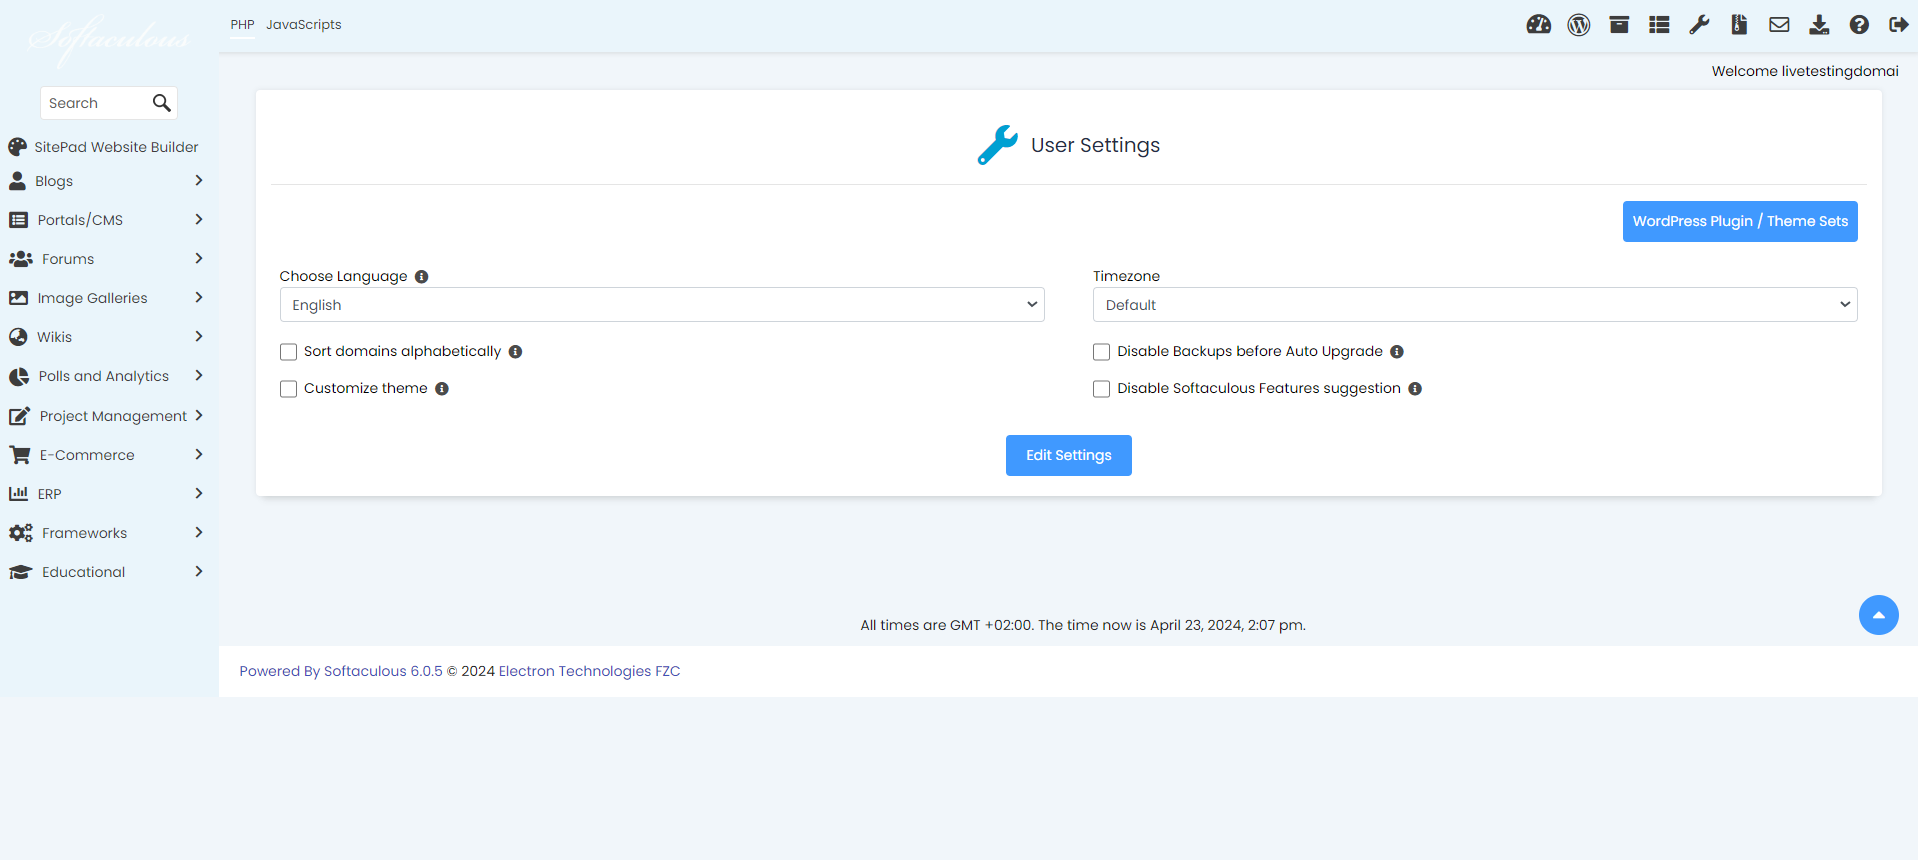1918x860 pixels.
Task: Open the envelope email settings icon
Action: point(1779,25)
